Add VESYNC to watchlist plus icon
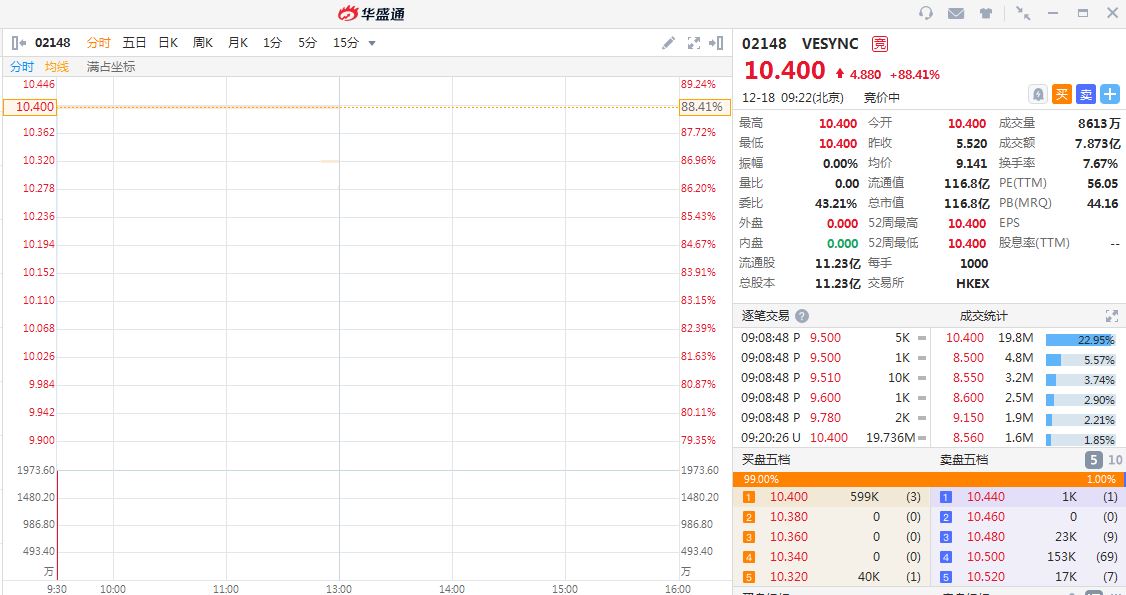 [x=1110, y=94]
